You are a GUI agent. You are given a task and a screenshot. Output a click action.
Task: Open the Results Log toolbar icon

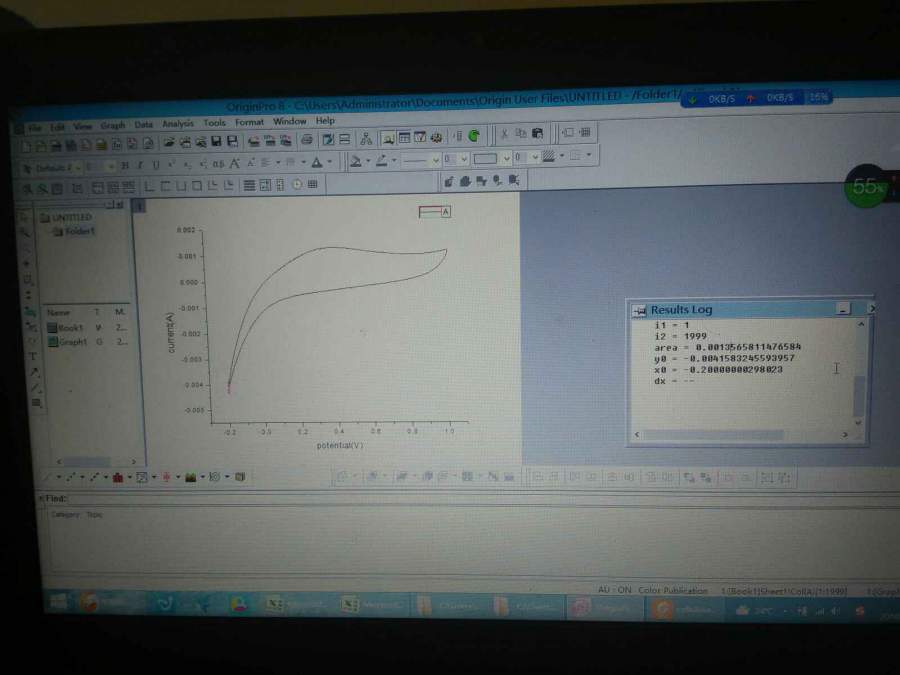404,138
